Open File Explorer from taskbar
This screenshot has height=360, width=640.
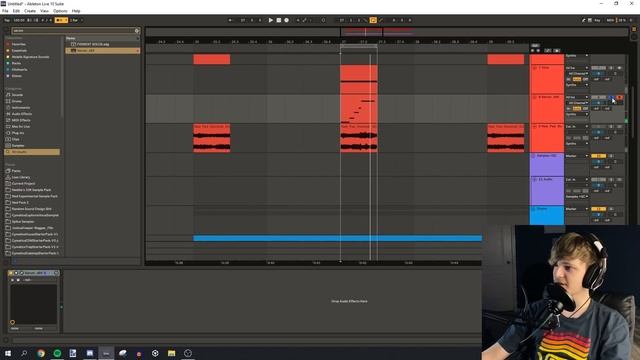tap(171, 353)
